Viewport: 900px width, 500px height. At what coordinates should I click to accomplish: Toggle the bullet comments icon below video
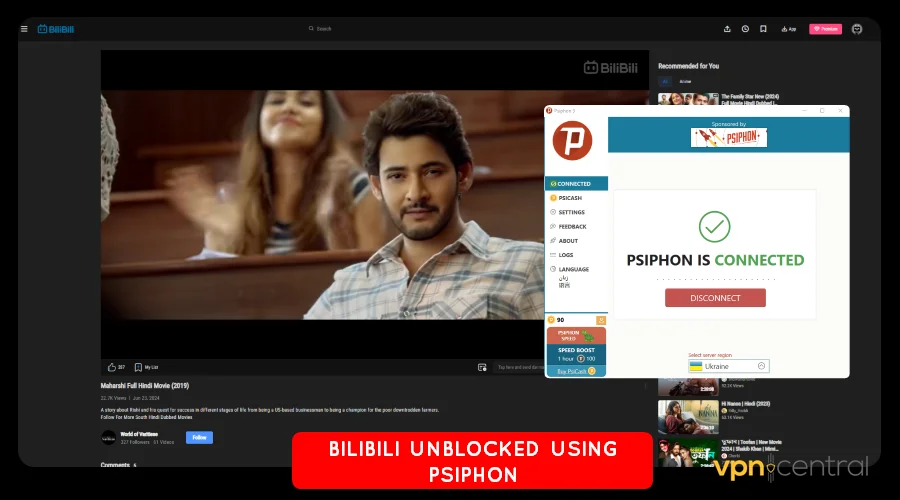point(482,367)
